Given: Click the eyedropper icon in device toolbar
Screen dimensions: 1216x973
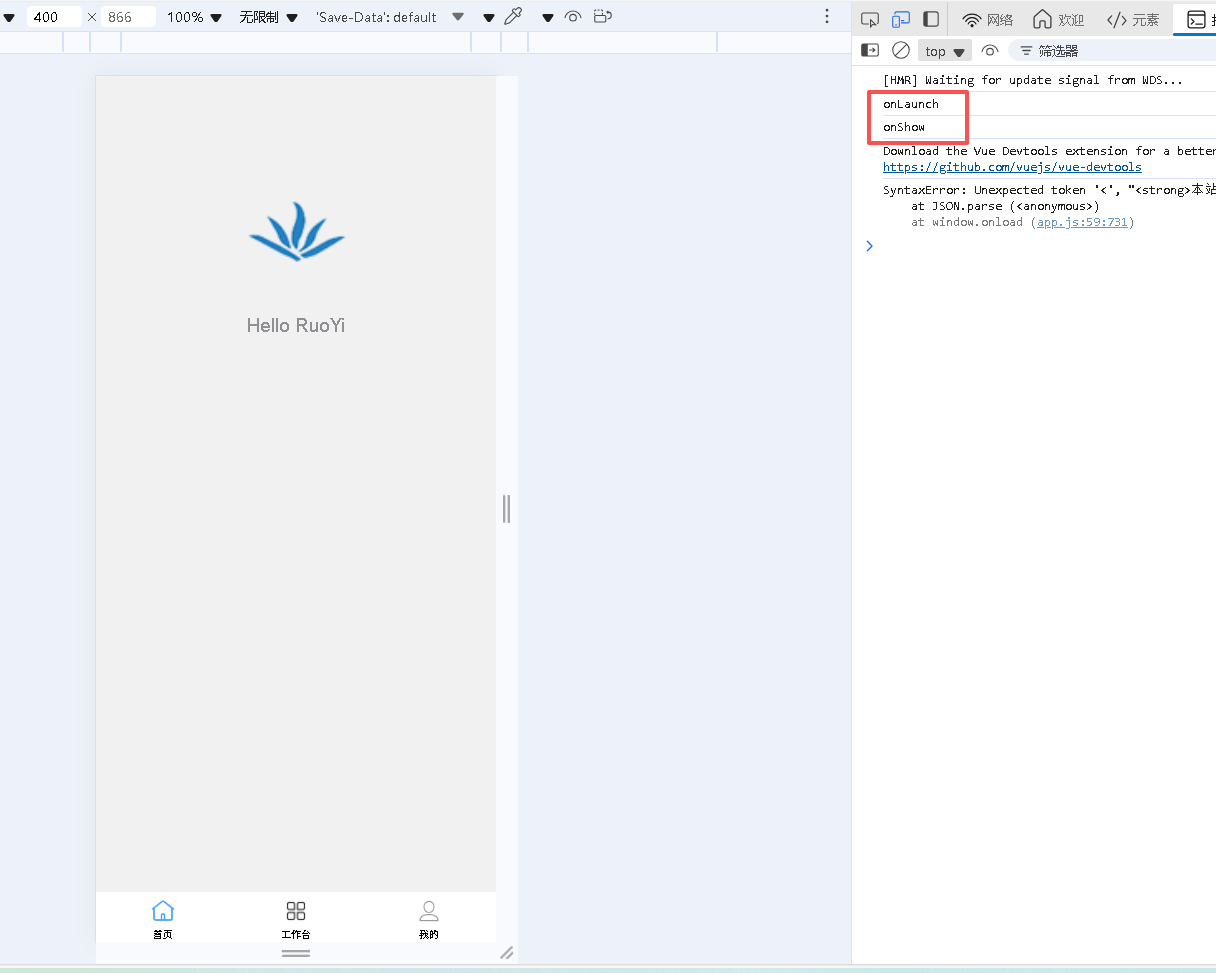Looking at the screenshot, I should tap(514, 16).
